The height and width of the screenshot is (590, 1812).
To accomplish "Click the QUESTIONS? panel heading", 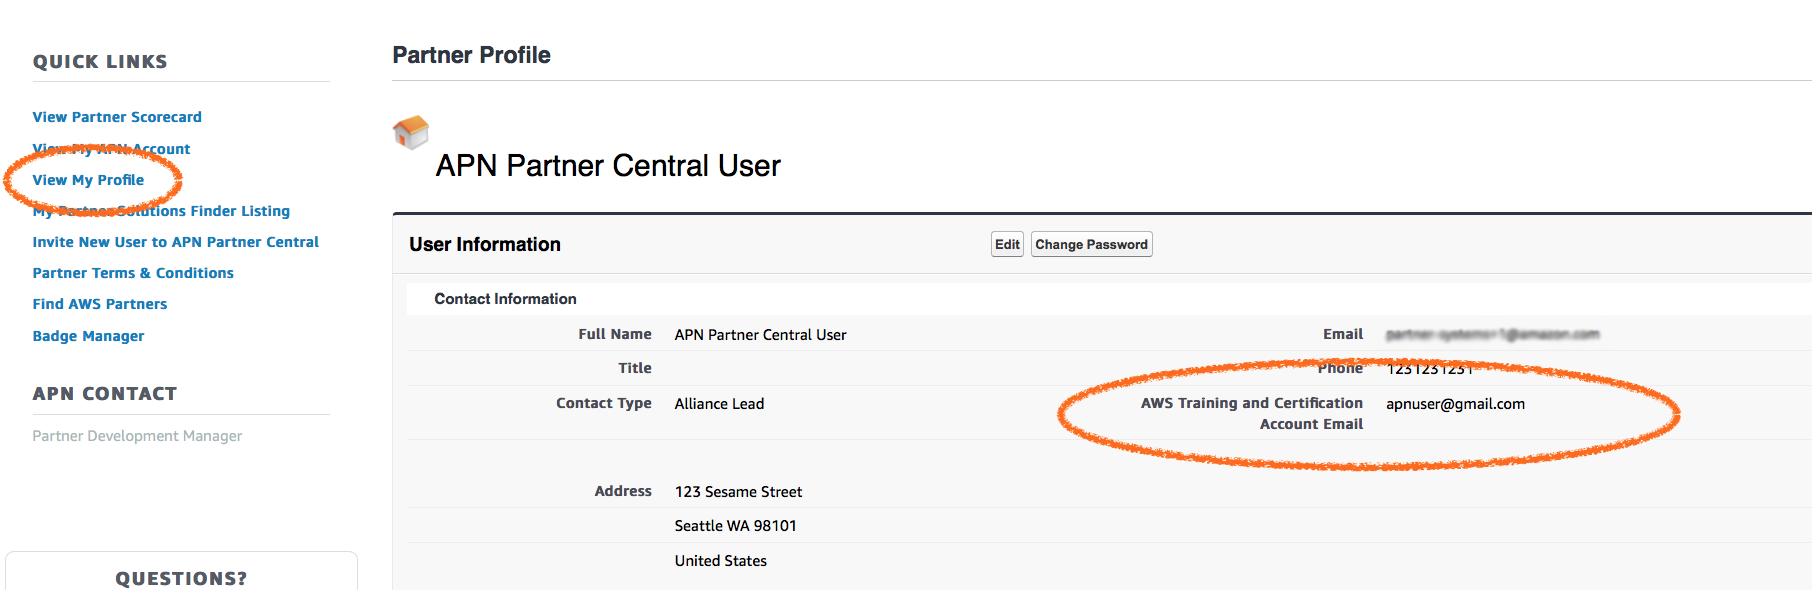I will pos(181,578).
